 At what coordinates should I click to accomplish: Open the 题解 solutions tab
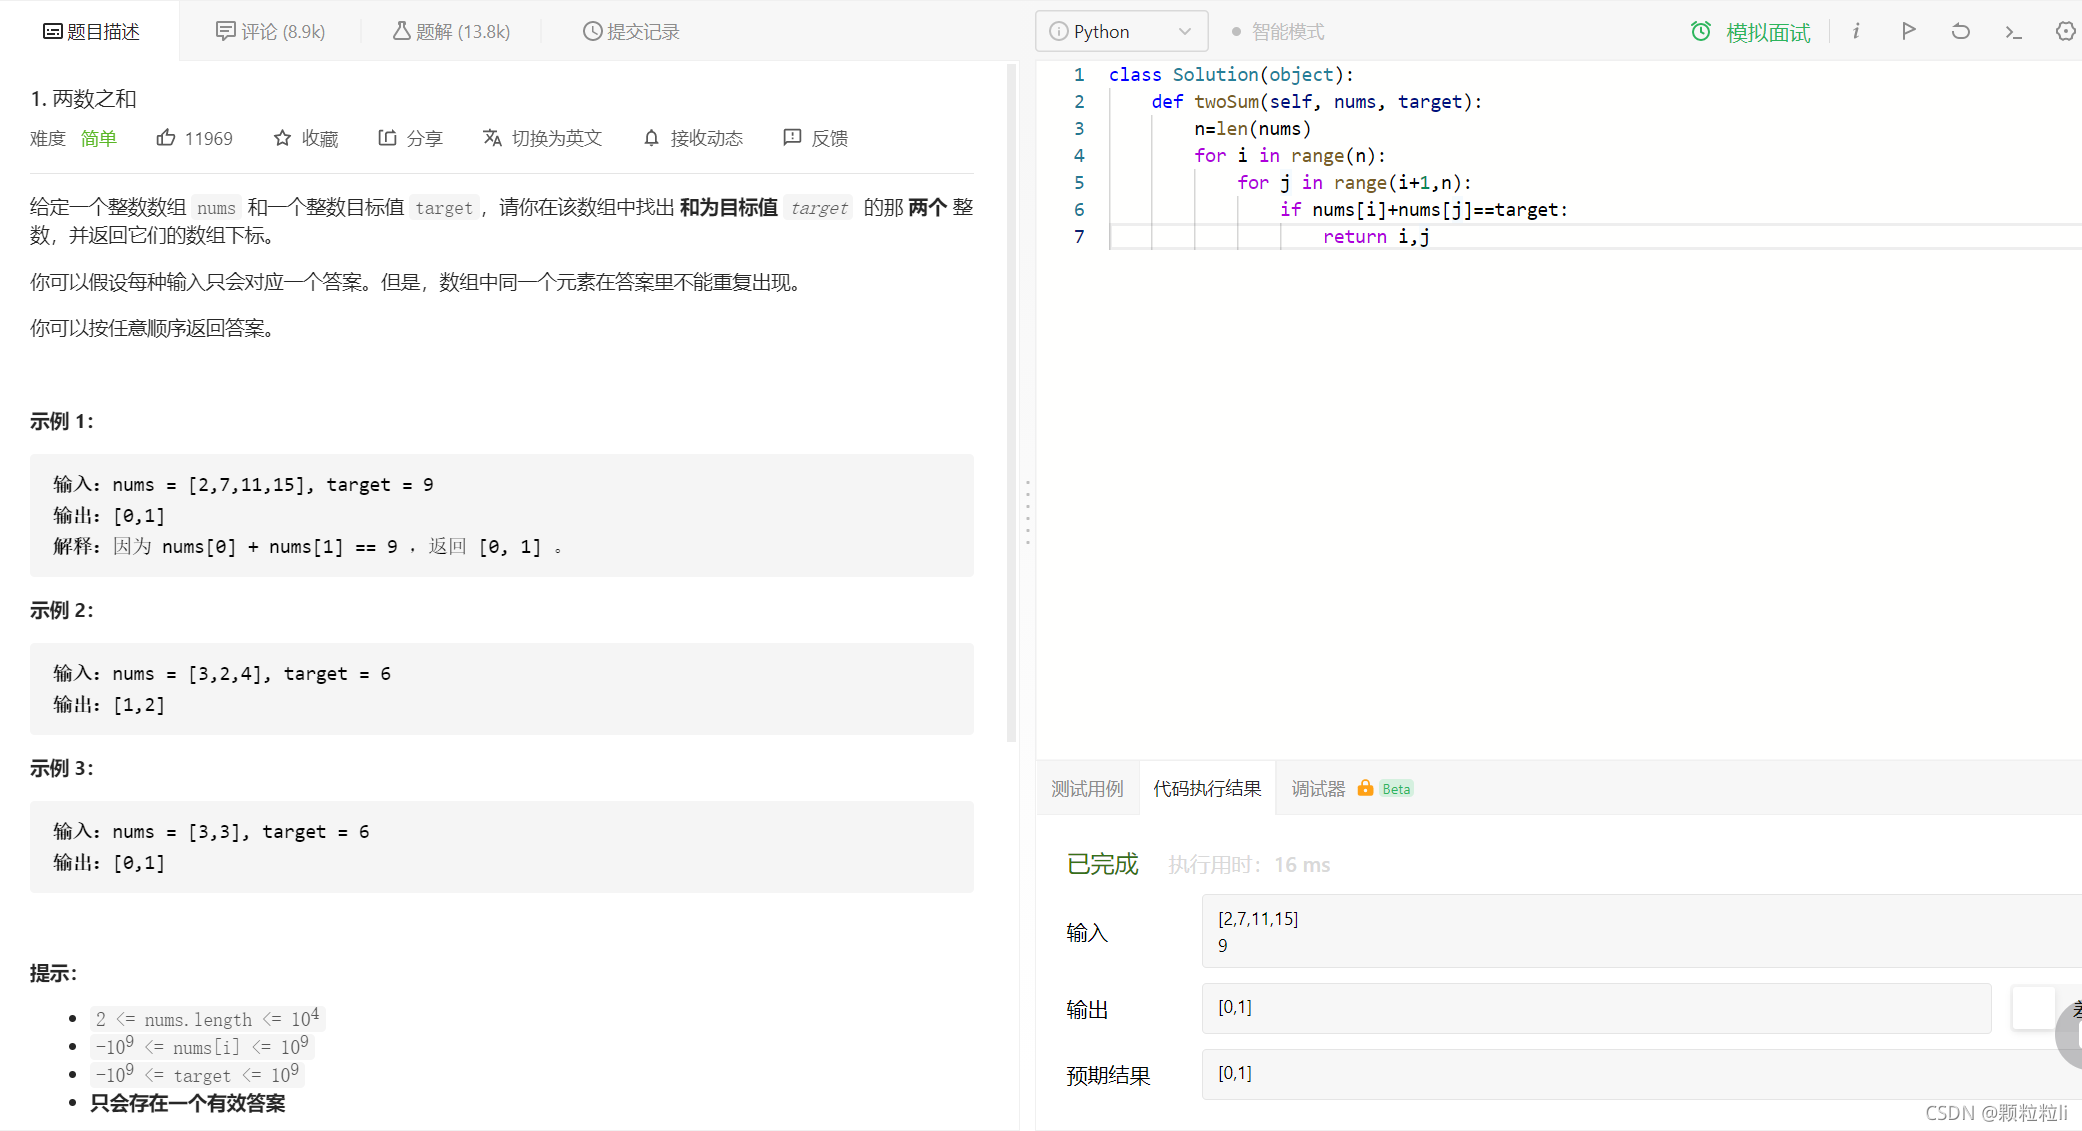[451, 32]
